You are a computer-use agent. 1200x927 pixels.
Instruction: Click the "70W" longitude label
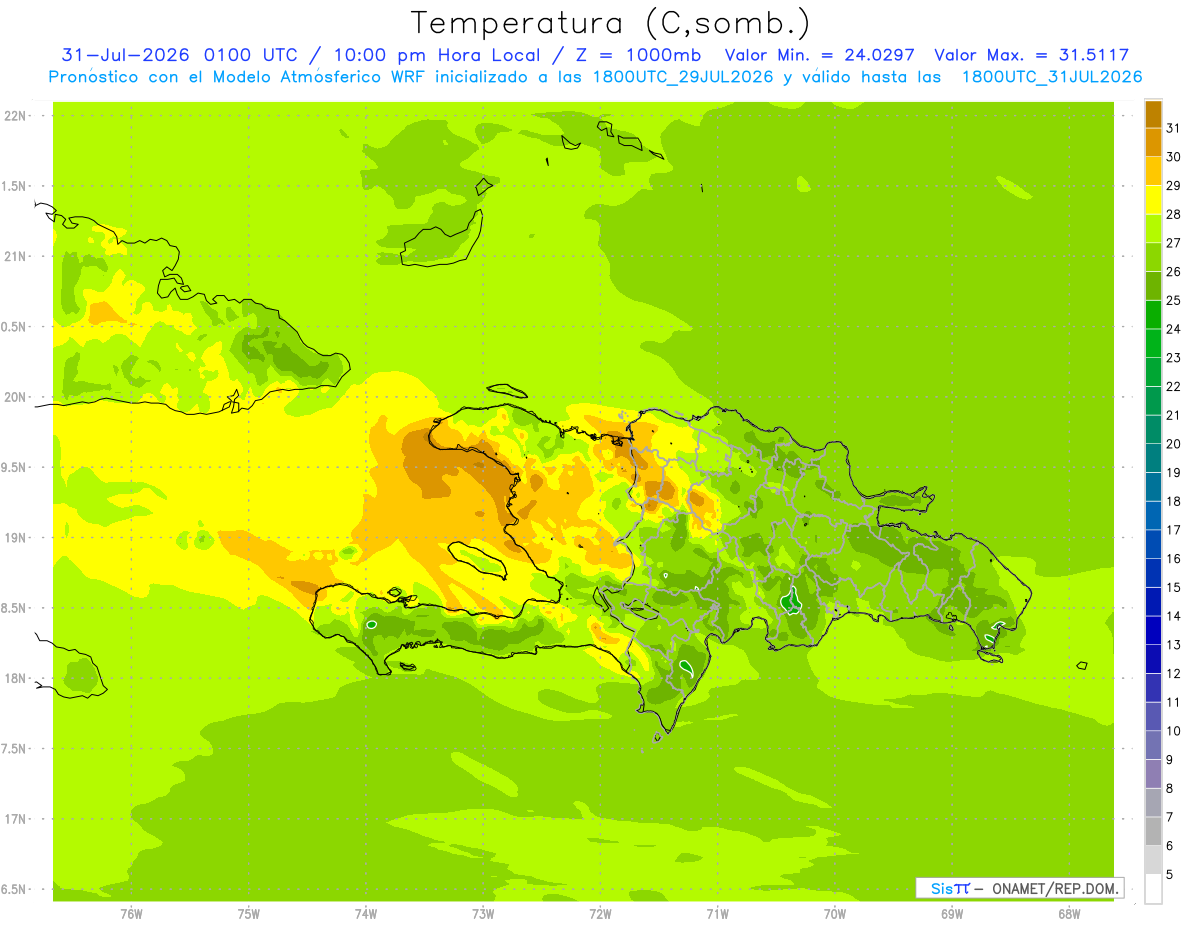[835, 914]
